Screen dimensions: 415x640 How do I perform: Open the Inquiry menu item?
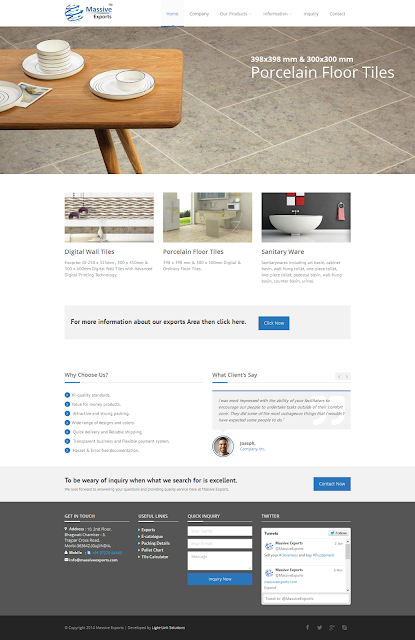tap(311, 14)
